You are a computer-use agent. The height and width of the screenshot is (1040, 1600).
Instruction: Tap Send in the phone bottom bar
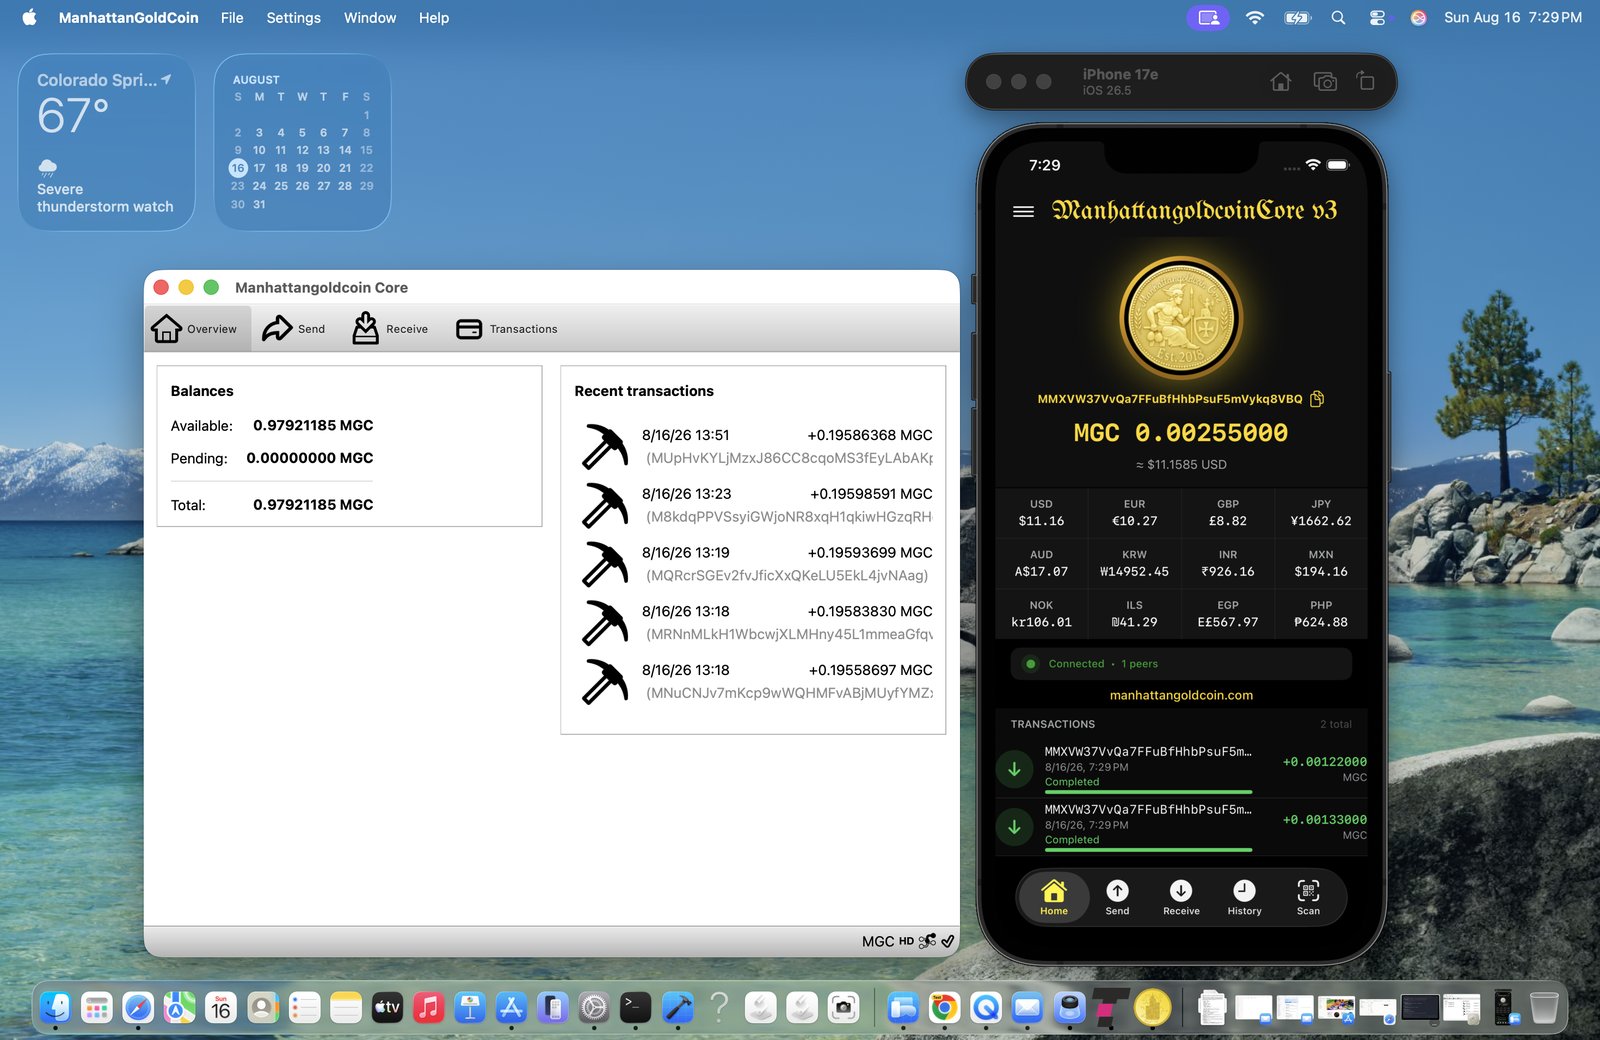pyautogui.click(x=1117, y=897)
